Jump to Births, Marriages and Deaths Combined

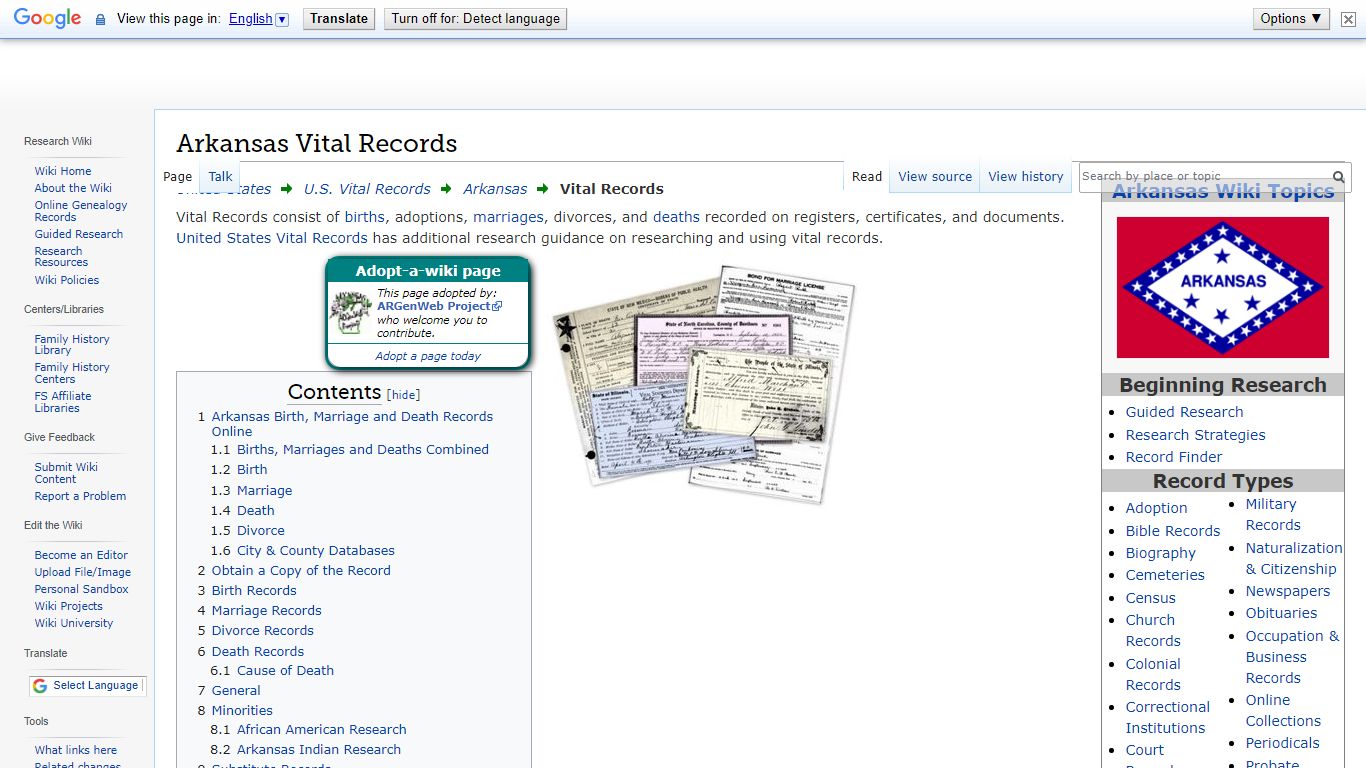pos(363,450)
